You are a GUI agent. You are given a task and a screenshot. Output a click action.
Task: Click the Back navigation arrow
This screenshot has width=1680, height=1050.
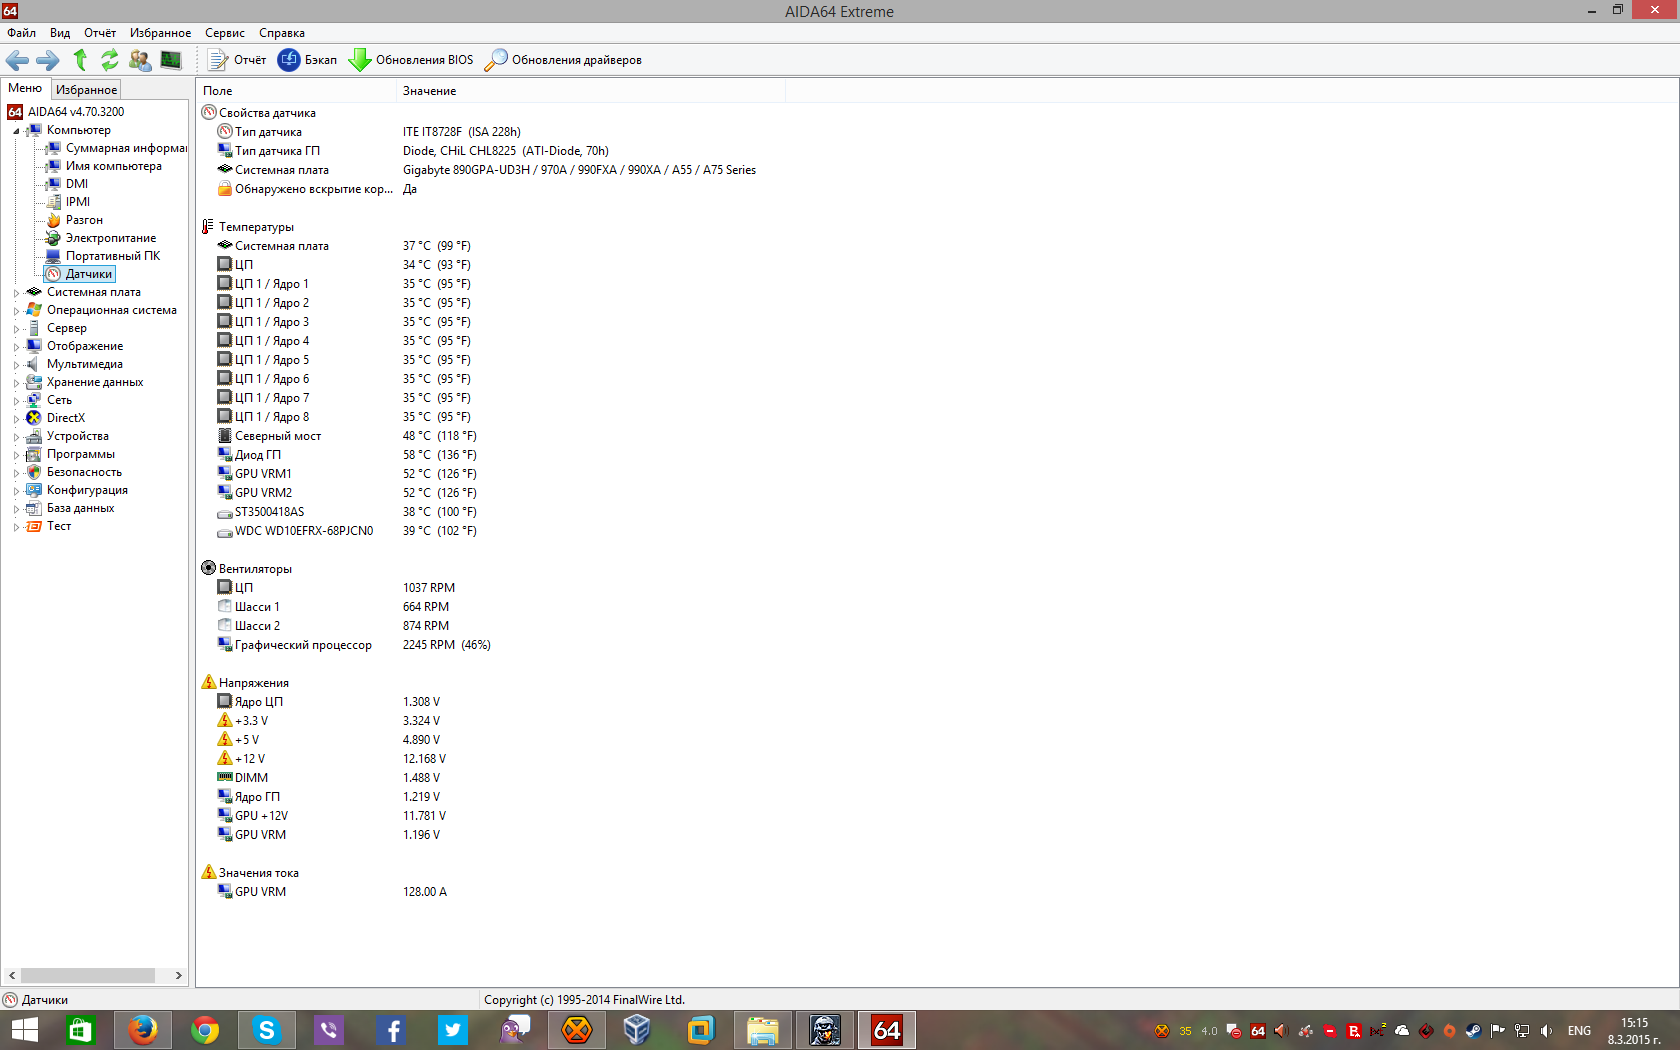pos(17,60)
